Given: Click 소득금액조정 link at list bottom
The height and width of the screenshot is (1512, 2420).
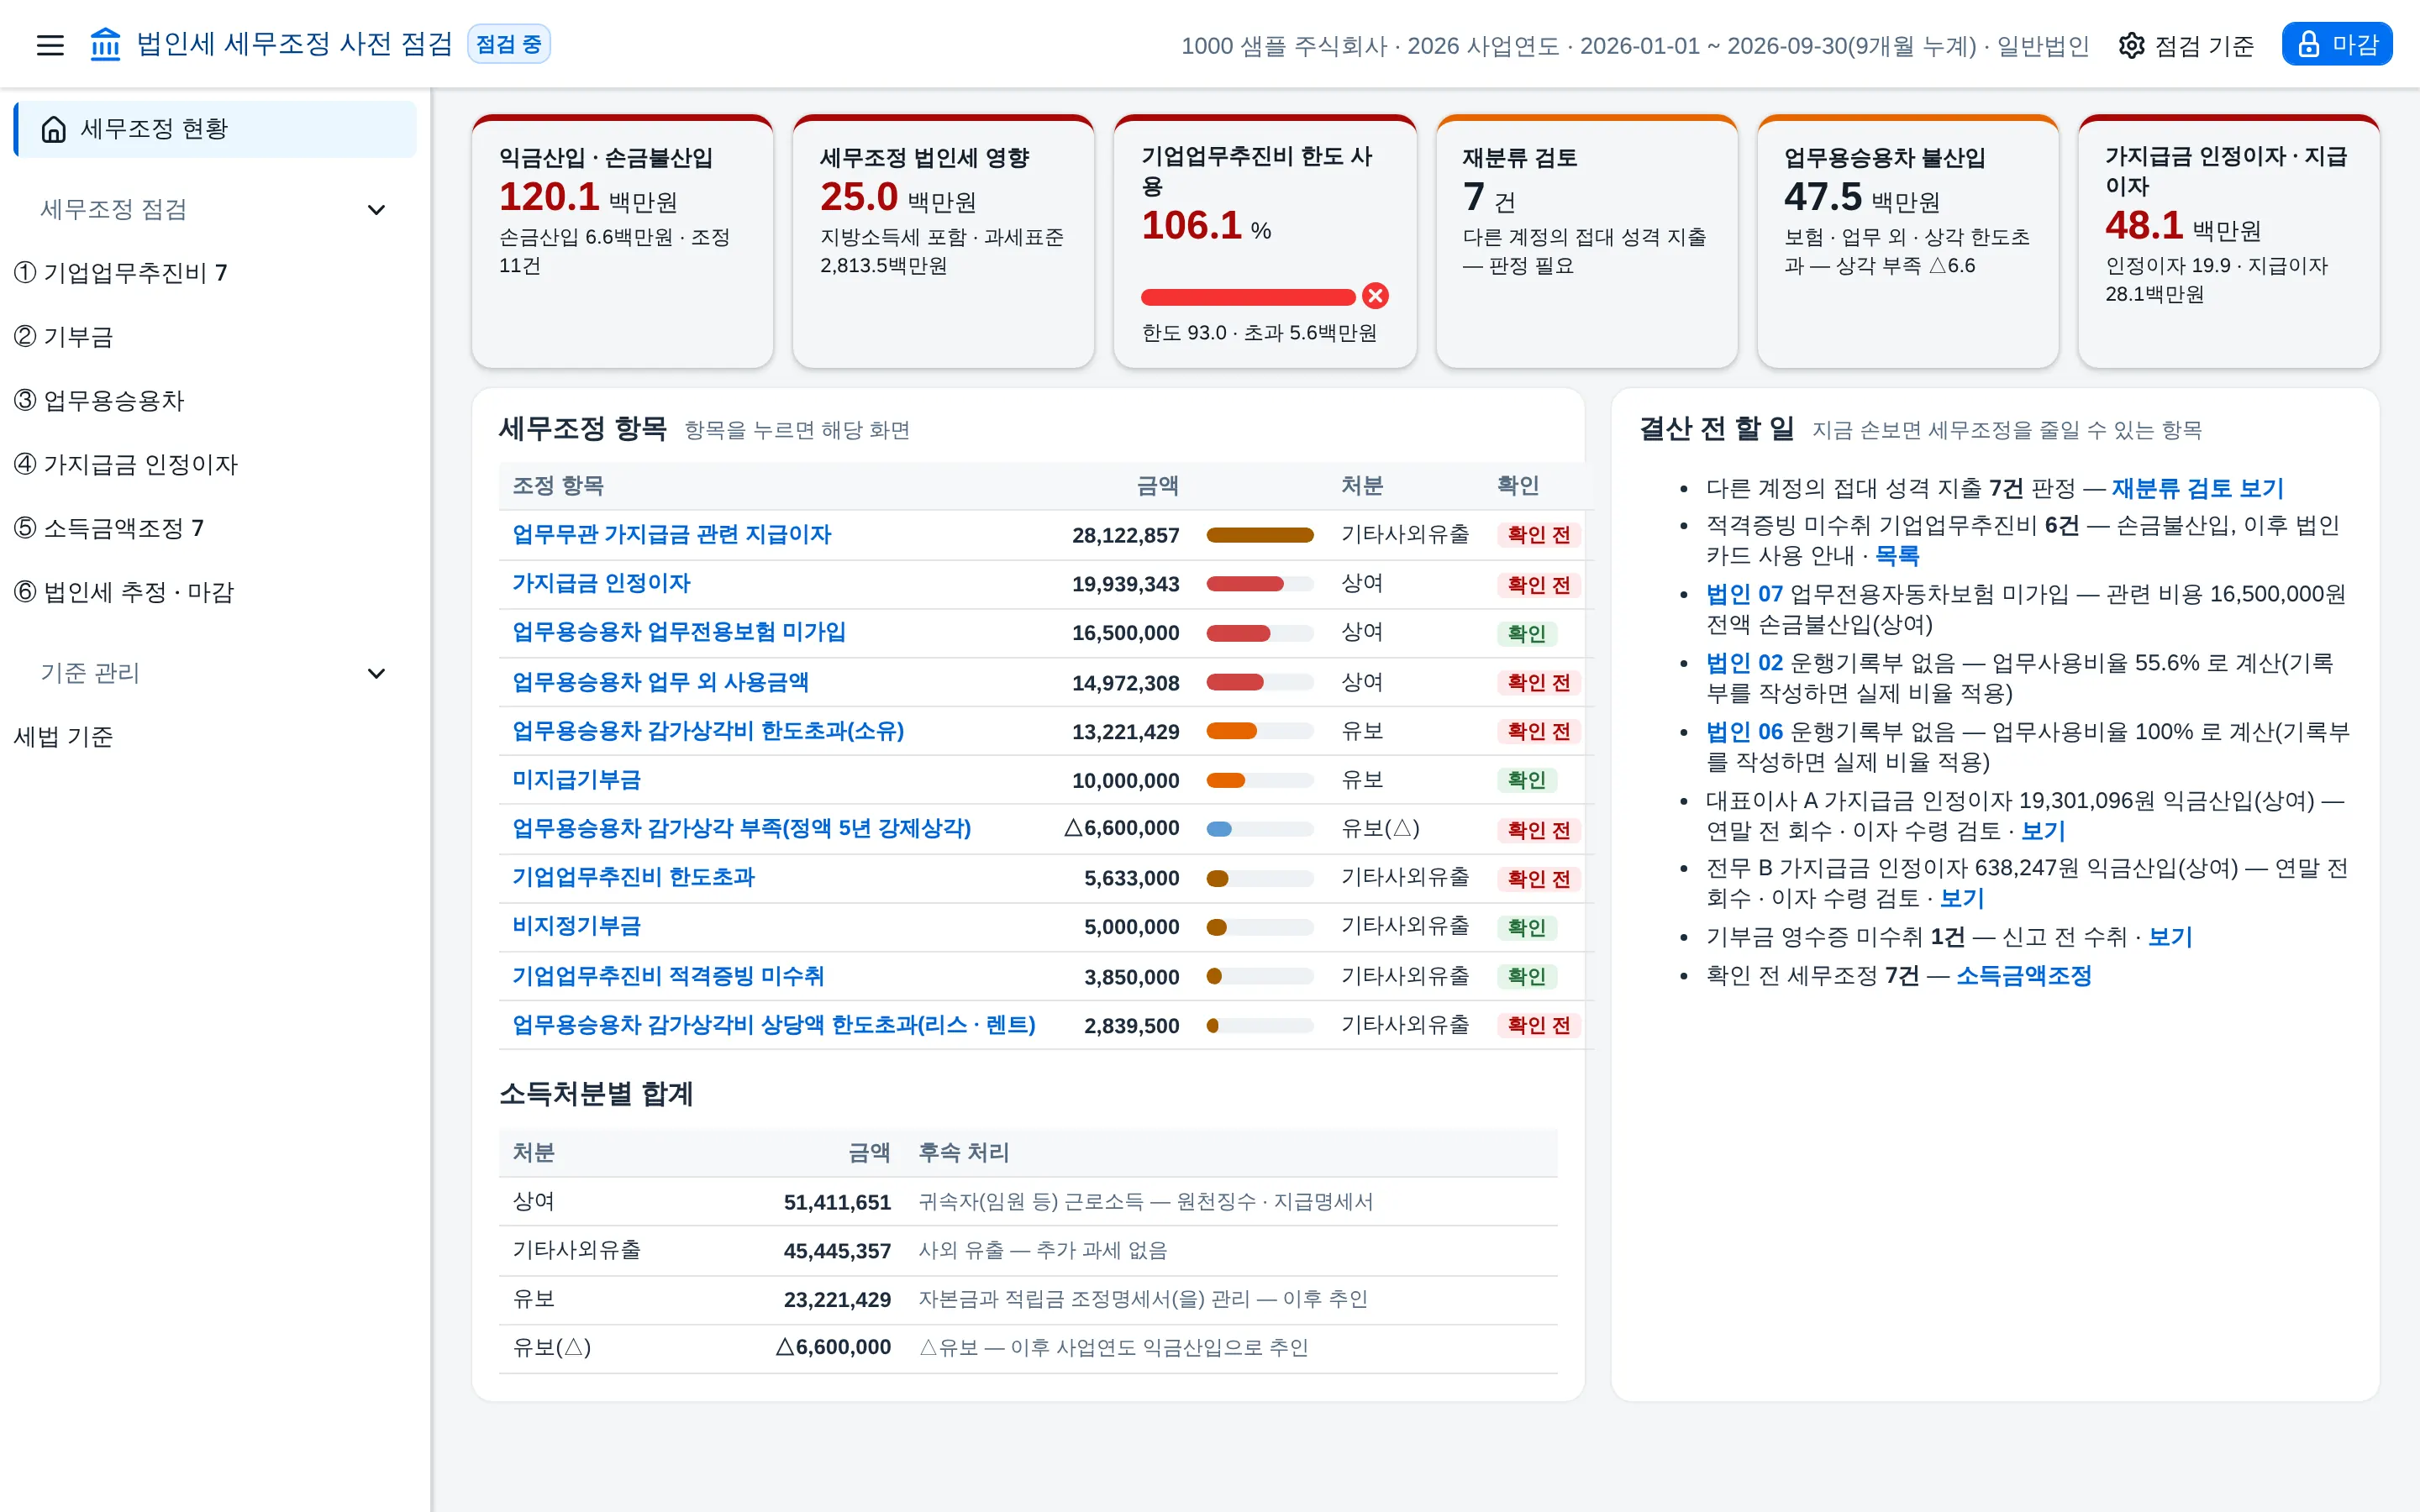Looking at the screenshot, I should coord(2023,976).
